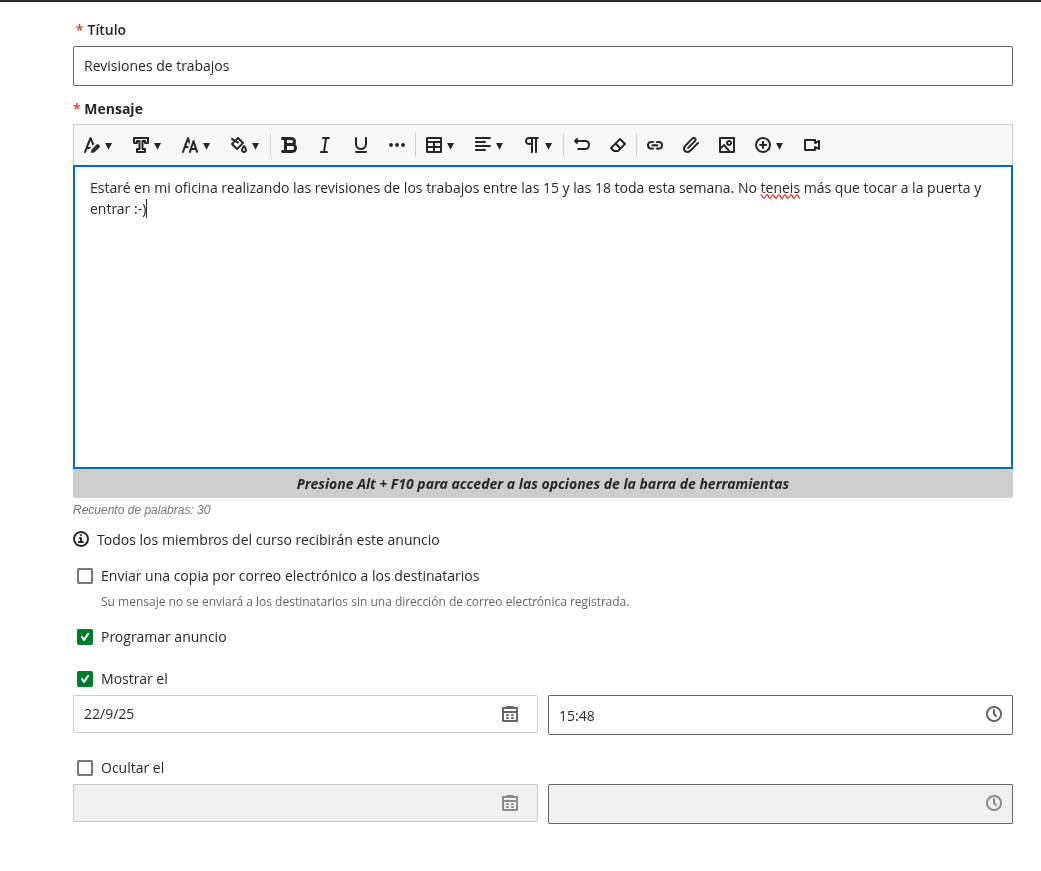Image resolution: width=1041 pixels, height=871 pixels.
Task: Open the text color fill dropdown
Action: coord(244,145)
